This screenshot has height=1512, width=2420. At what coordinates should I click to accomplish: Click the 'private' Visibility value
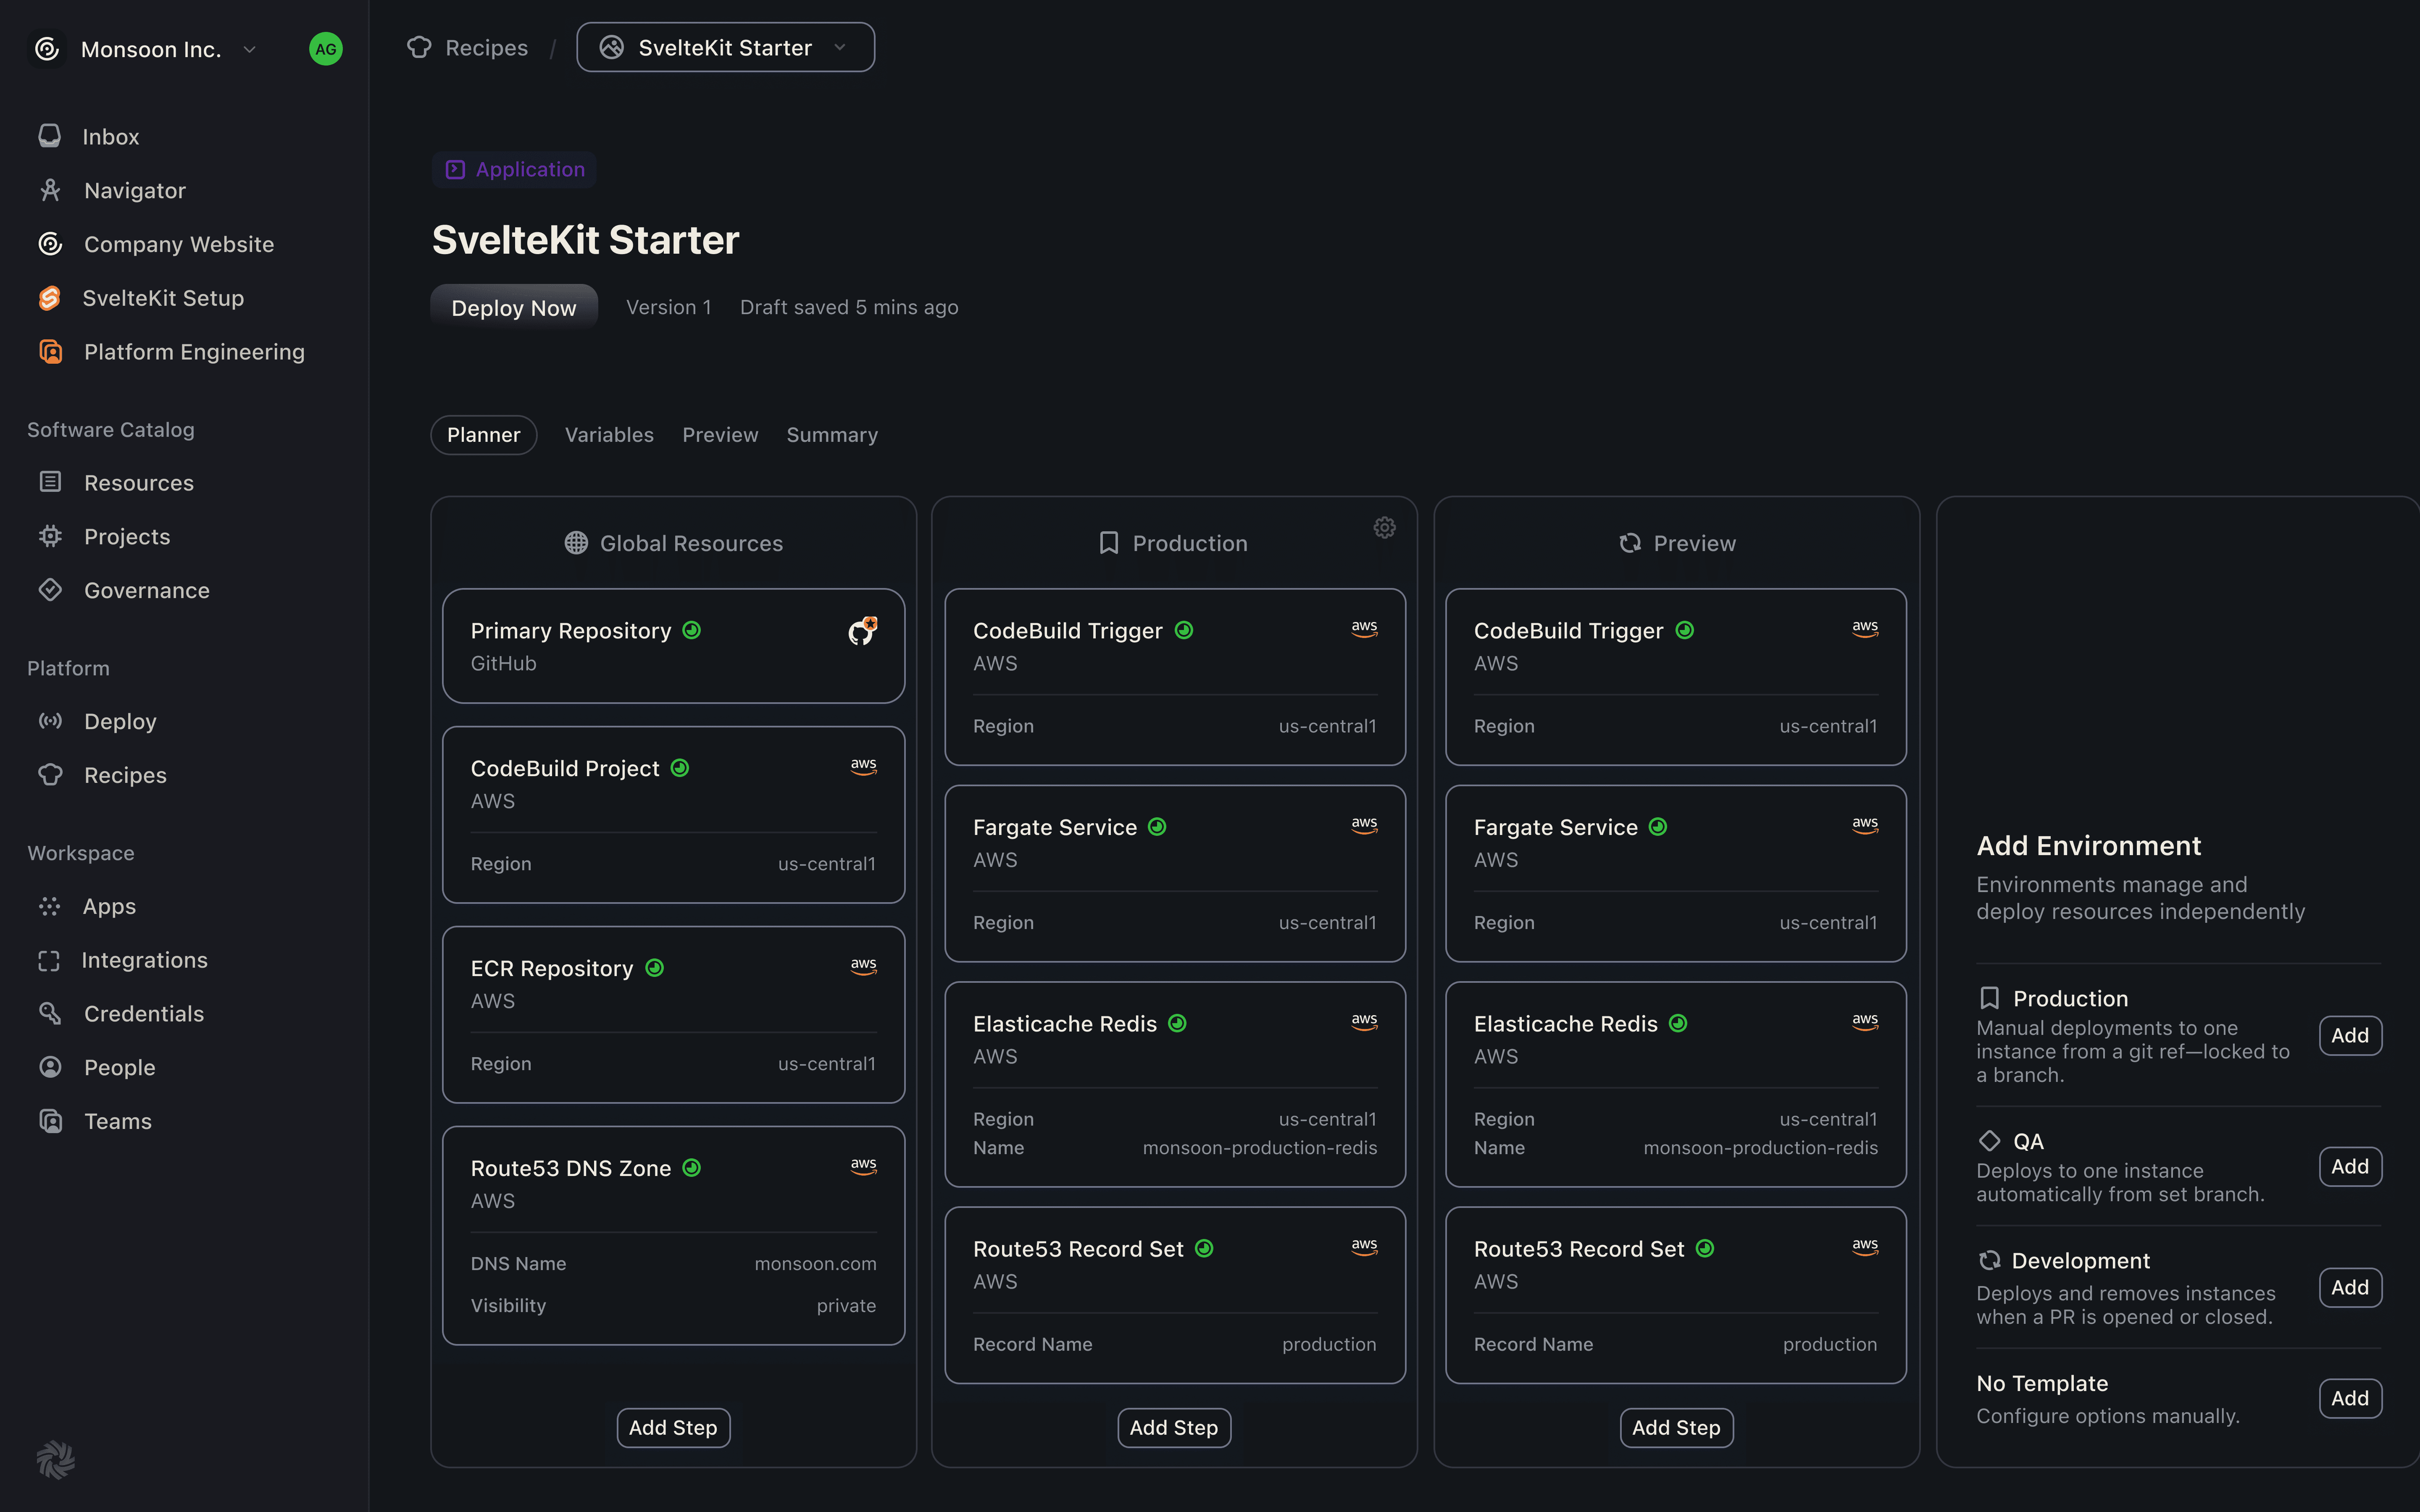pyautogui.click(x=846, y=1306)
